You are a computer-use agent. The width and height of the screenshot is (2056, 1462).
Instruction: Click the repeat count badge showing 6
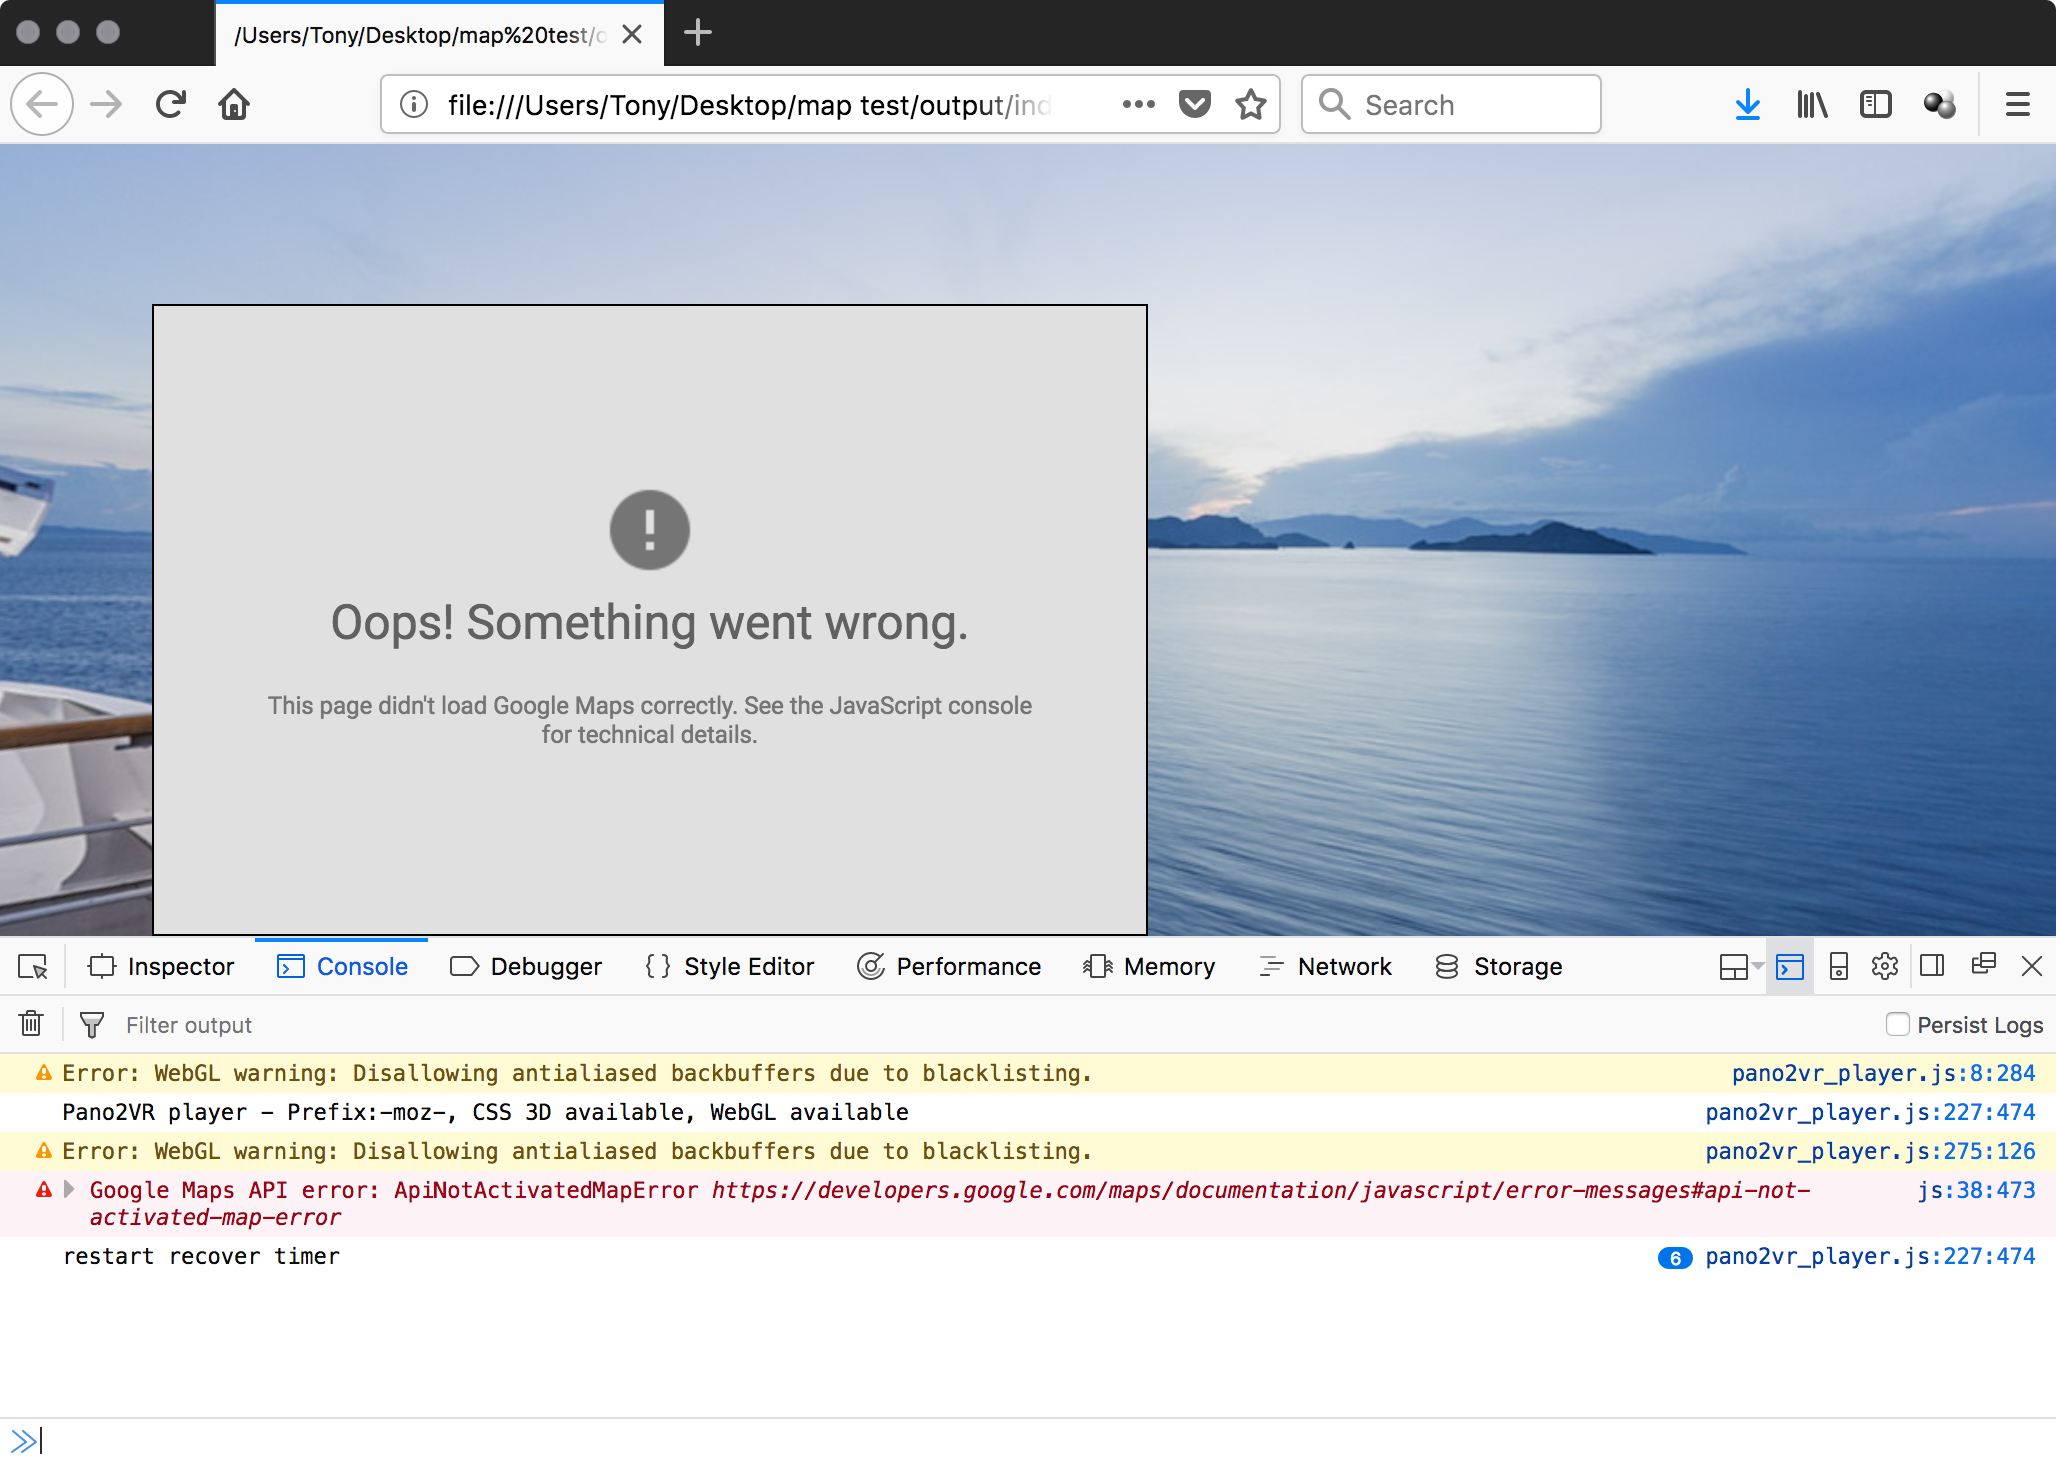[x=1675, y=1258]
